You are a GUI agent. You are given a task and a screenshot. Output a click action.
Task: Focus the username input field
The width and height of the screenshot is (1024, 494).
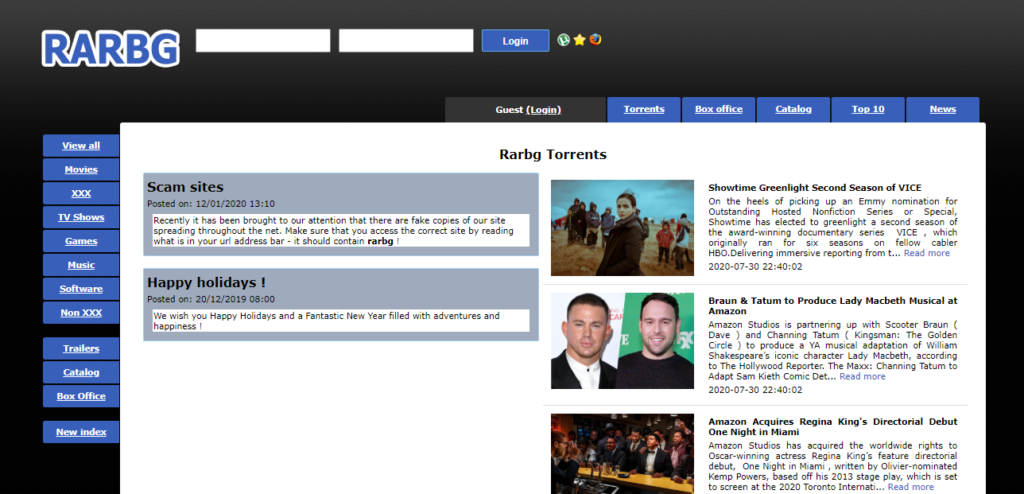tap(263, 41)
